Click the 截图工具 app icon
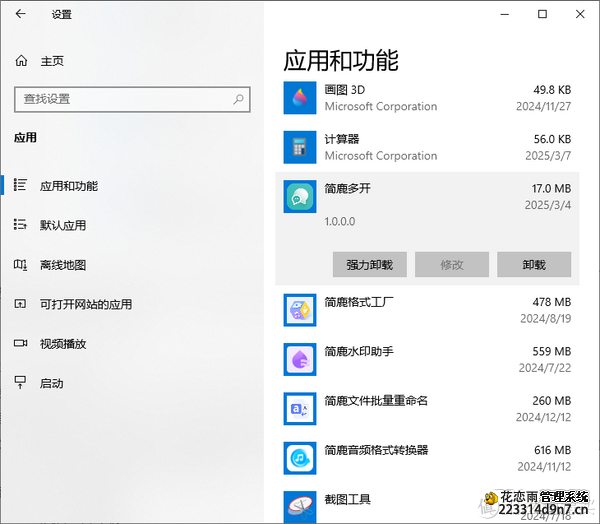 click(300, 507)
